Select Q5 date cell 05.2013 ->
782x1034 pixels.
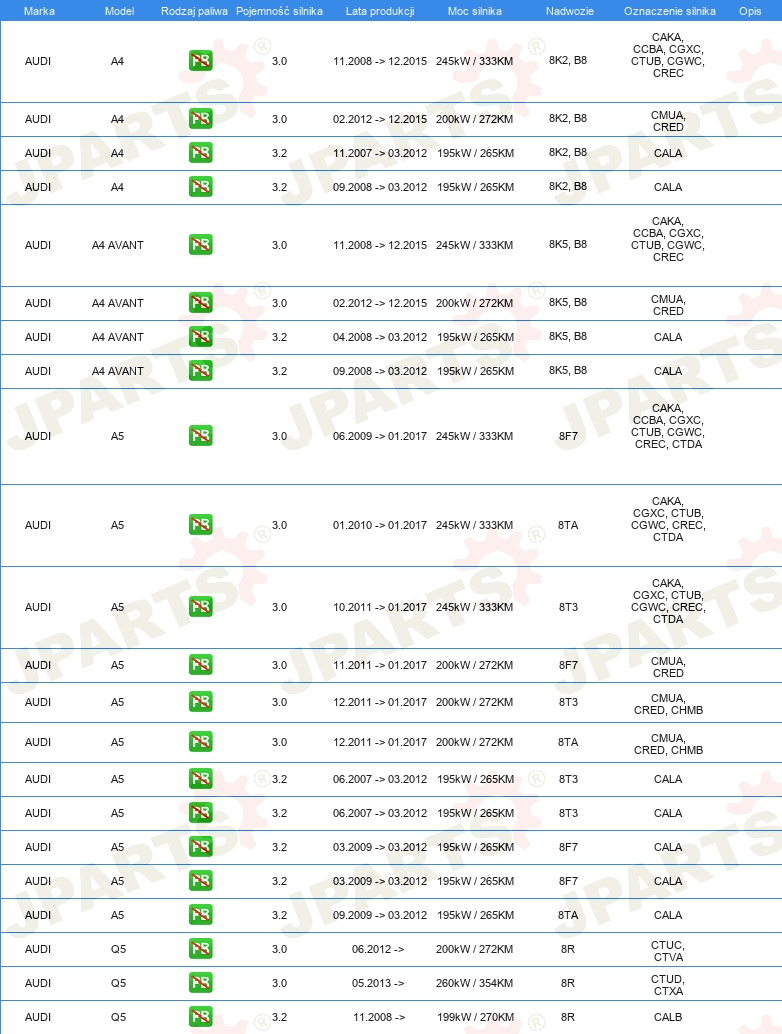[x=378, y=983]
